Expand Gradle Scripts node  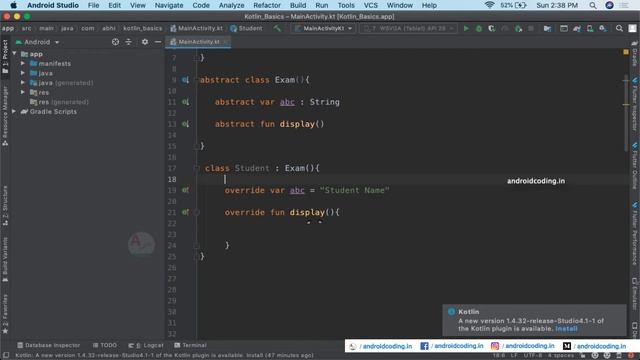14,111
